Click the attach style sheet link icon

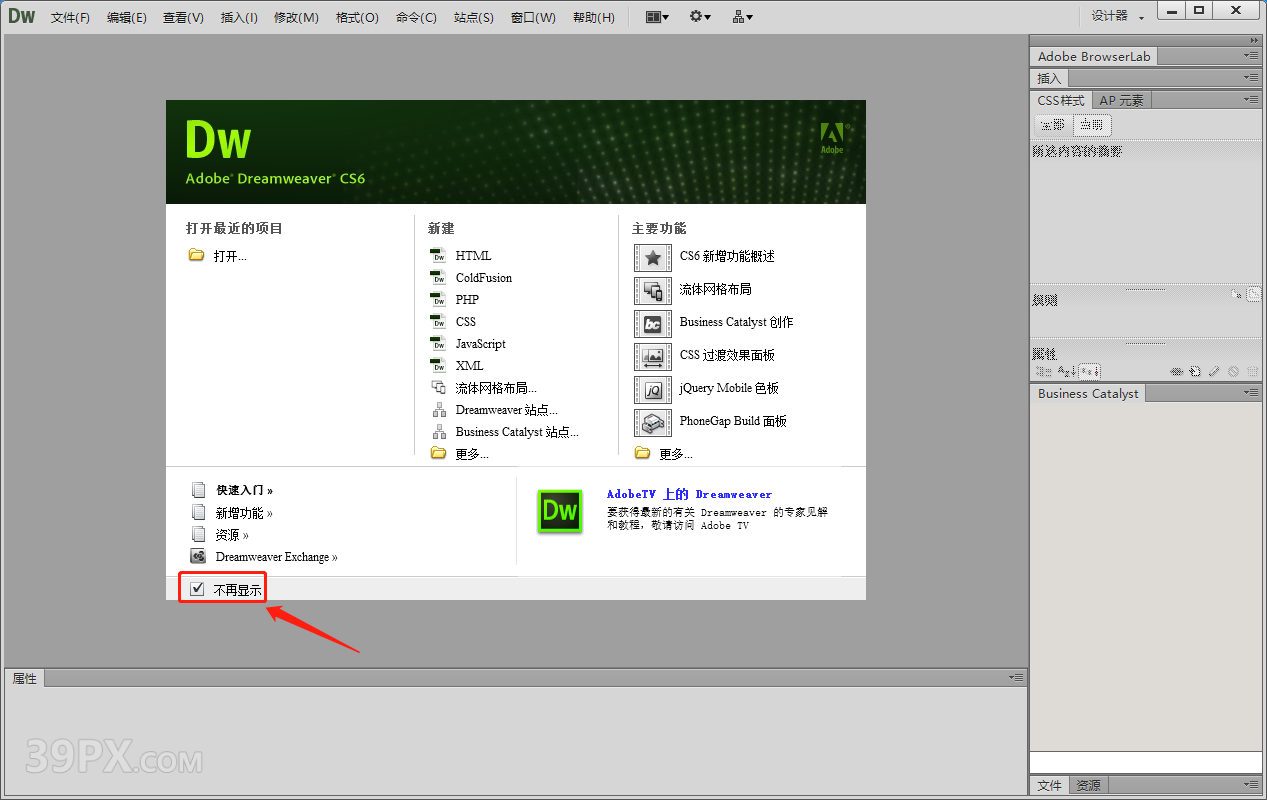pos(1178,371)
